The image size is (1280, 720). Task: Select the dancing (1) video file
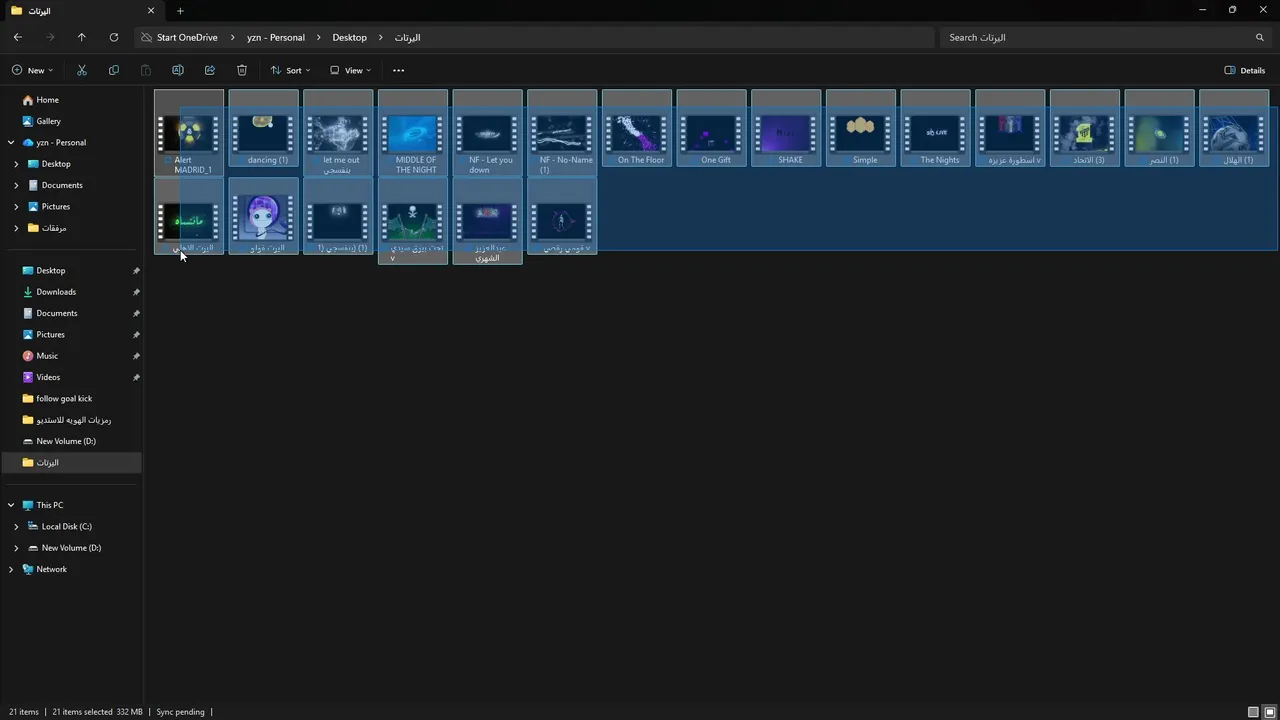click(264, 128)
